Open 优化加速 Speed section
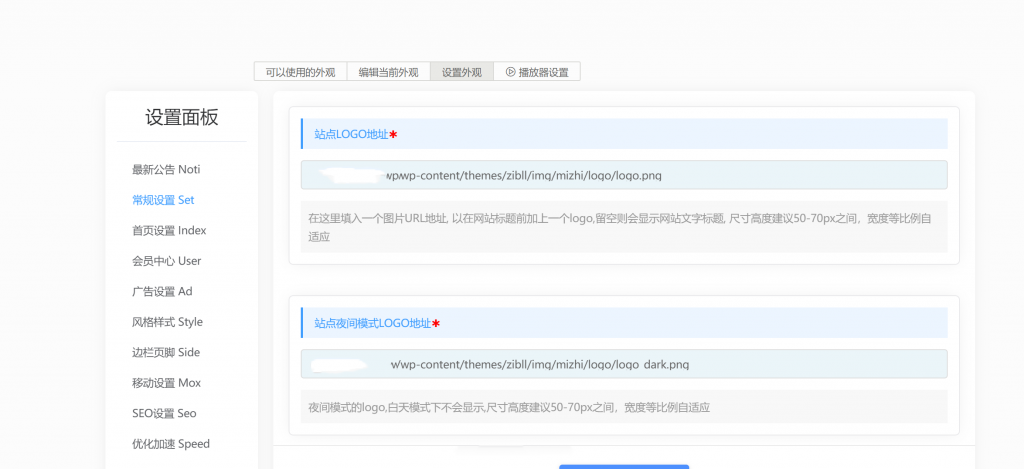The image size is (1024, 469). pos(171,444)
